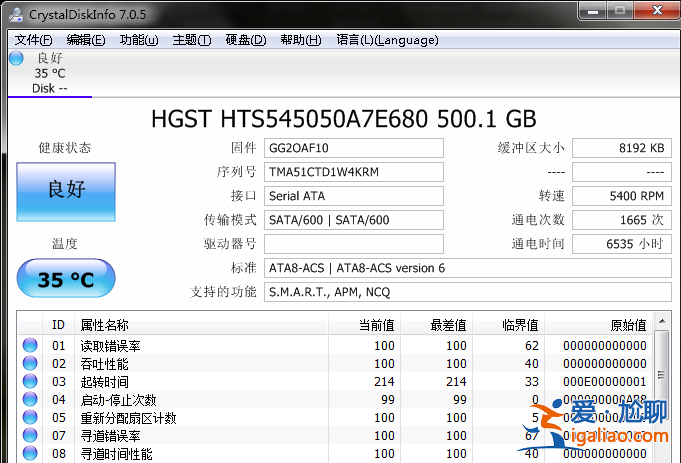This screenshot has height=463, width=681.
Task: Click the 临界值 column header
Action: tap(509, 325)
